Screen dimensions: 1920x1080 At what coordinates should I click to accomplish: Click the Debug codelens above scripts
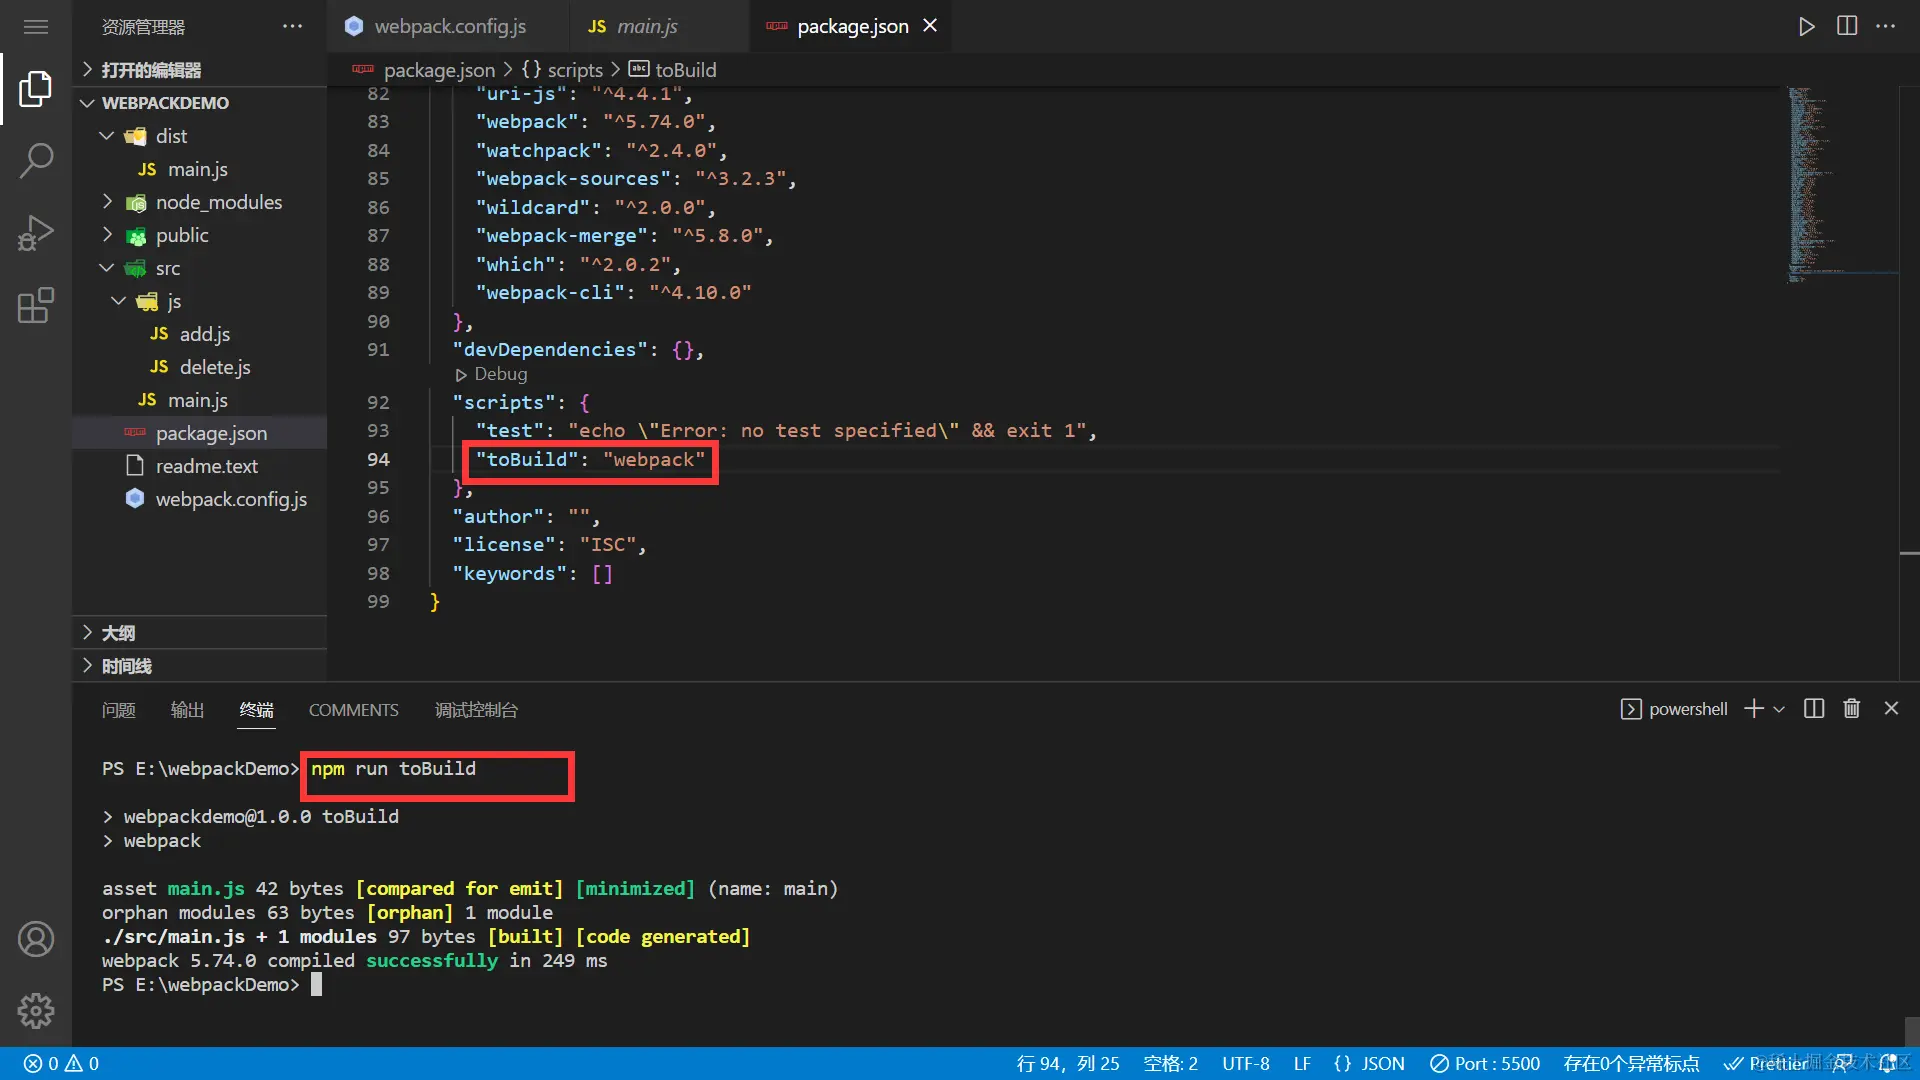pos(499,374)
